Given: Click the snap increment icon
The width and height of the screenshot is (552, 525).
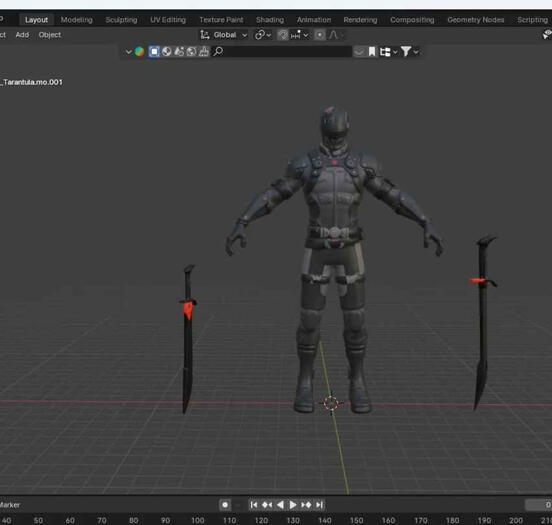Looking at the screenshot, I should [296, 35].
